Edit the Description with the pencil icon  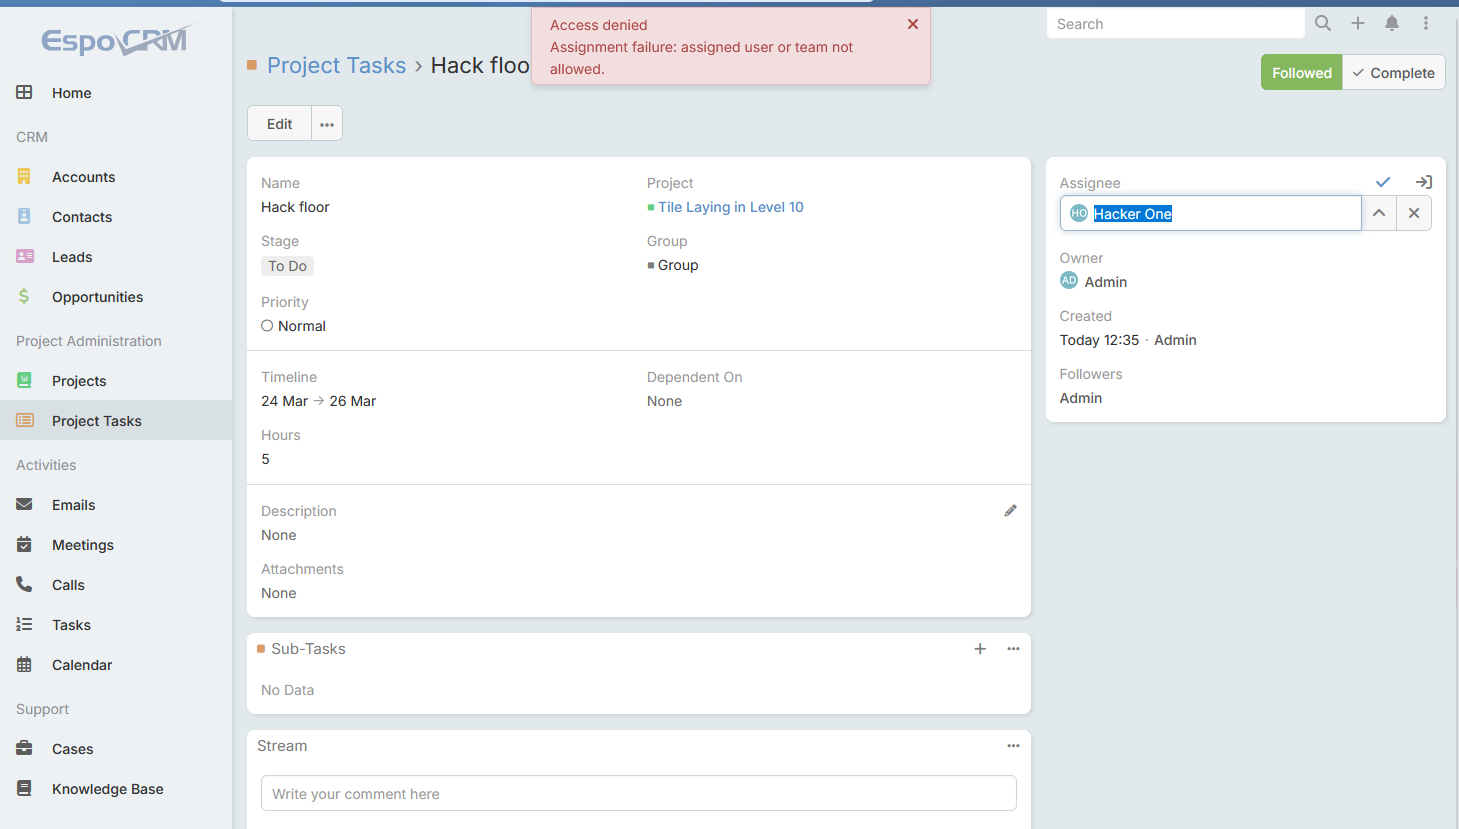pyautogui.click(x=1010, y=511)
